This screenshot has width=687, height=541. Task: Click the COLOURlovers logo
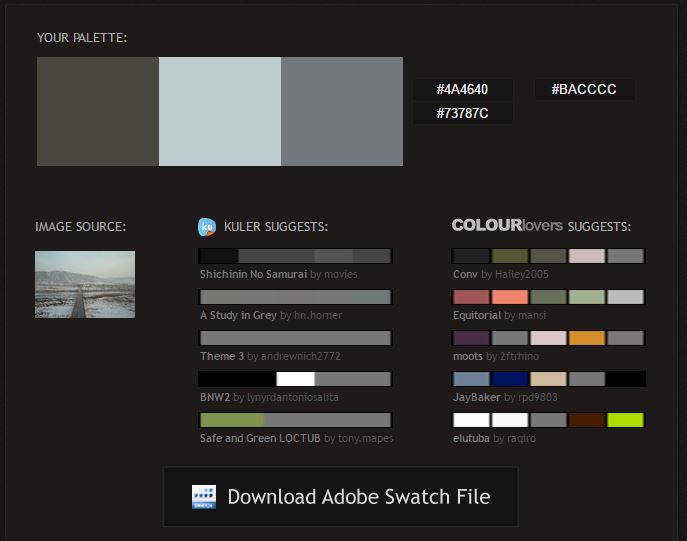coord(507,225)
